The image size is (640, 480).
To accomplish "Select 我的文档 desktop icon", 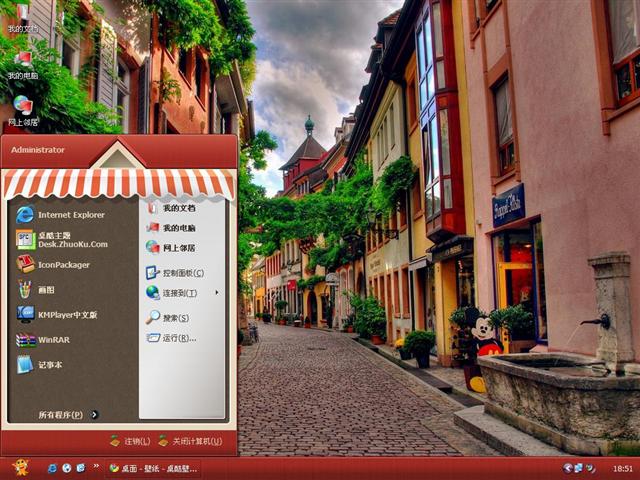I will click(23, 19).
